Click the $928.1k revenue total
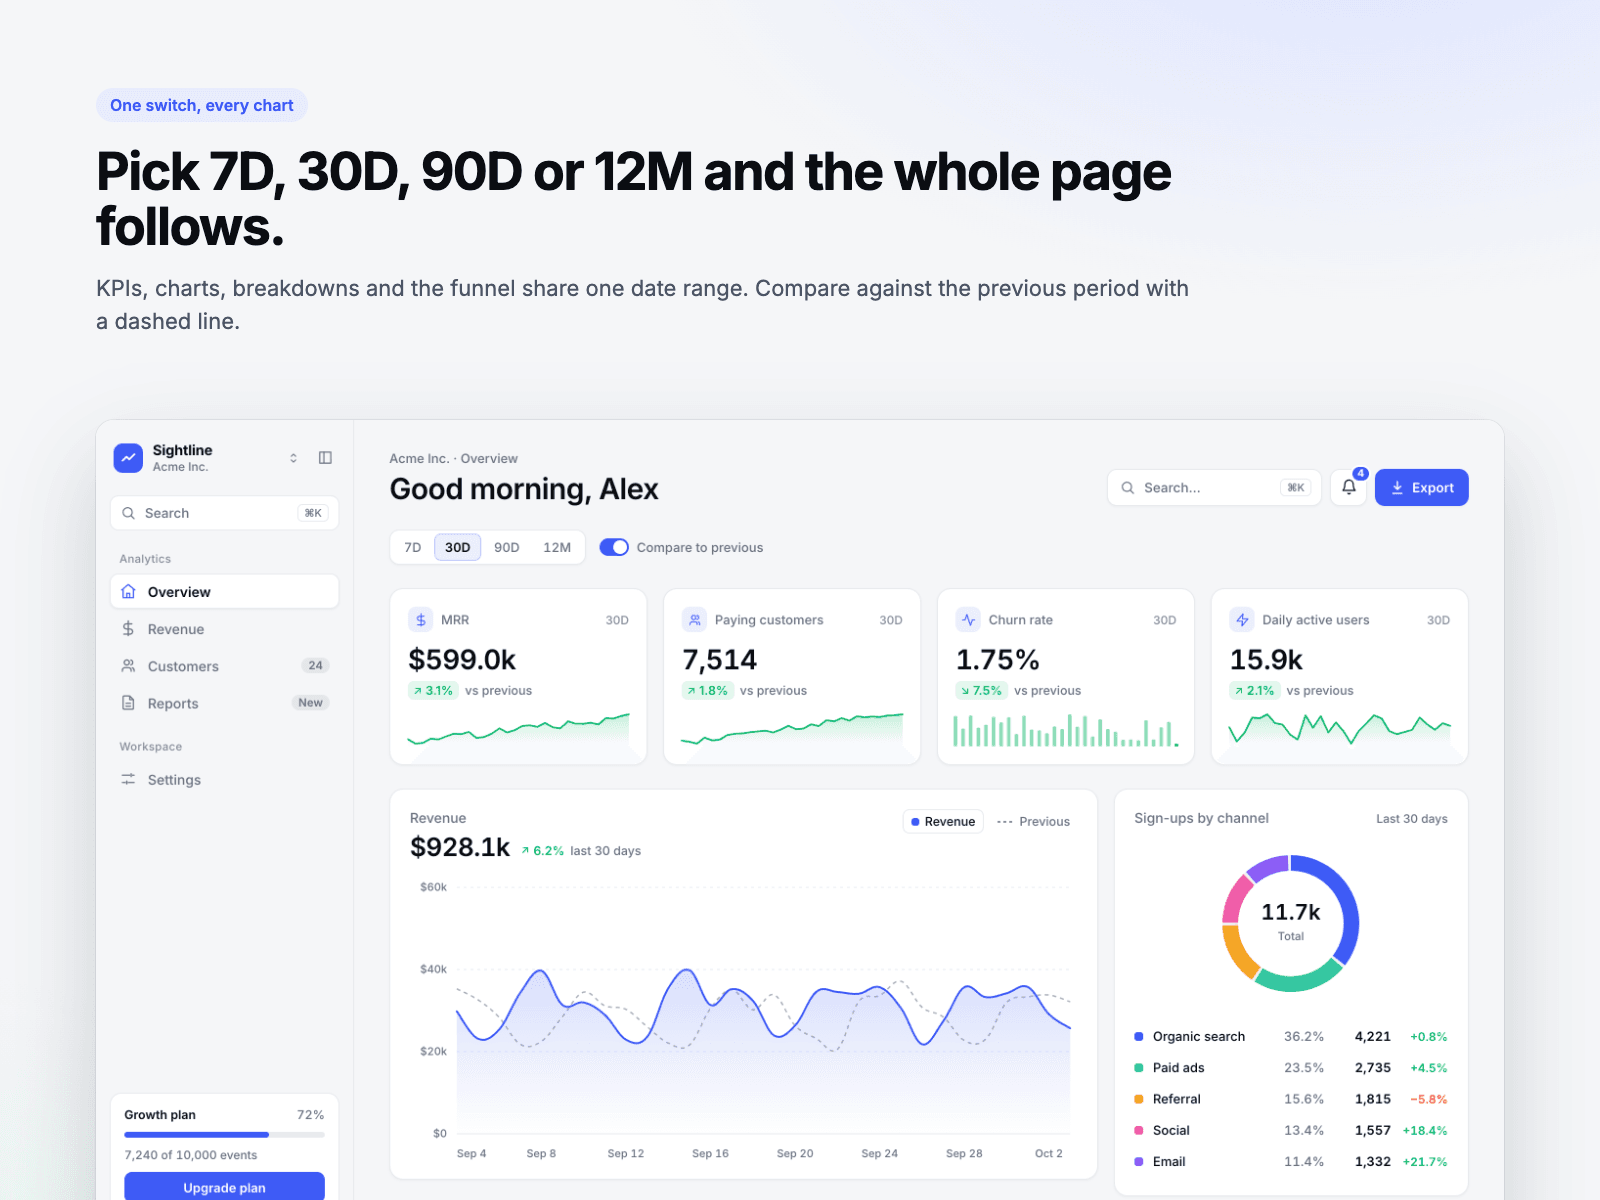This screenshot has width=1600, height=1200. [x=460, y=848]
